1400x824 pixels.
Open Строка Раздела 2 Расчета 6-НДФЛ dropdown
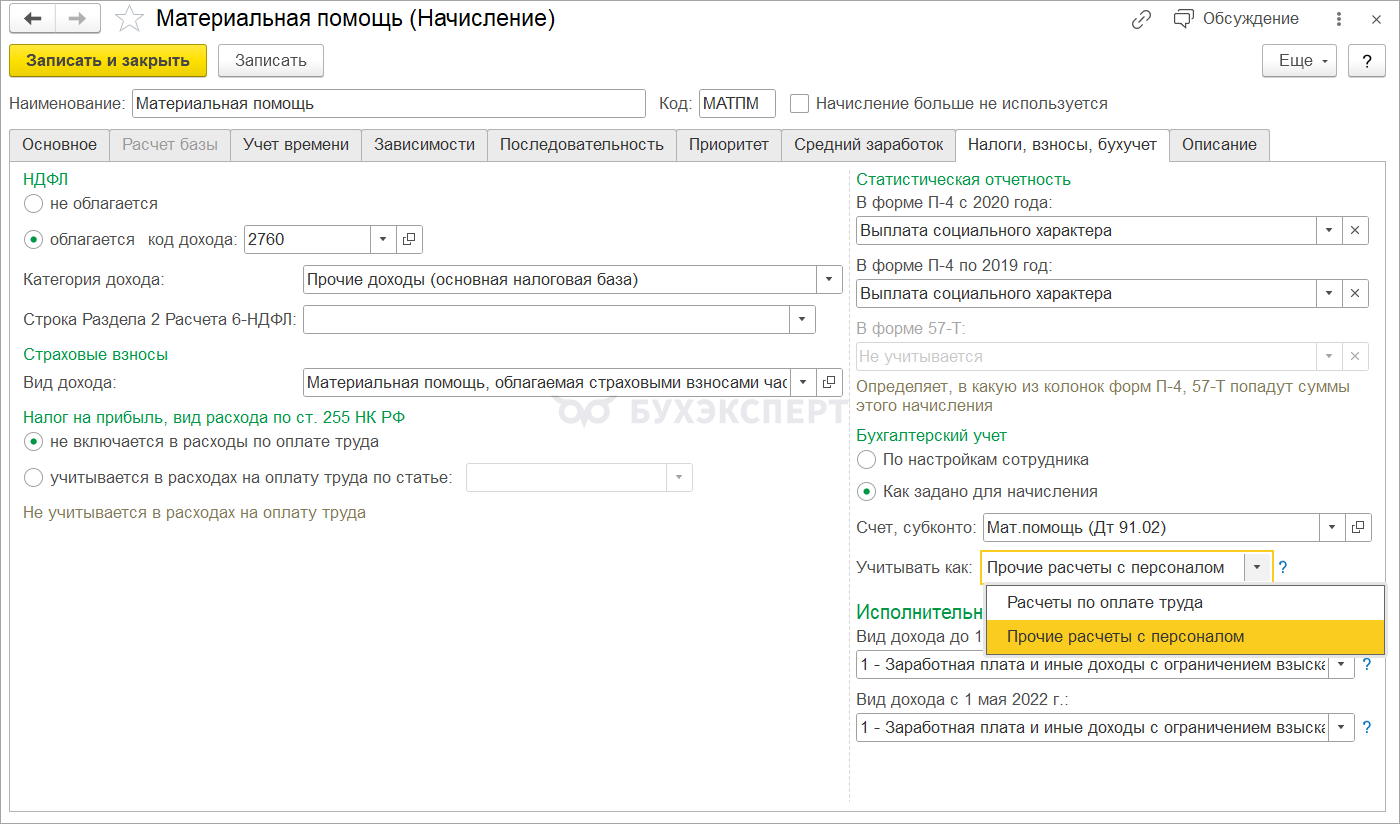802,320
